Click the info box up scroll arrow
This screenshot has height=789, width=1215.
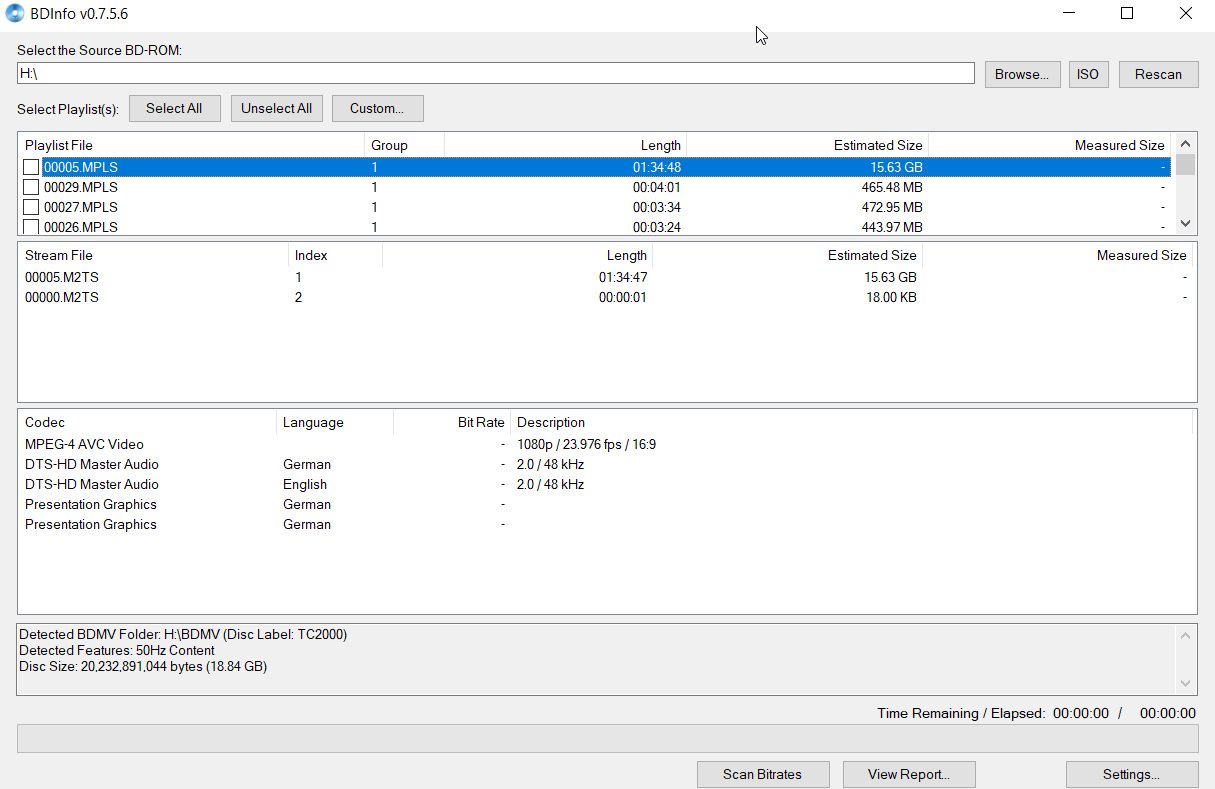pos(1186,636)
